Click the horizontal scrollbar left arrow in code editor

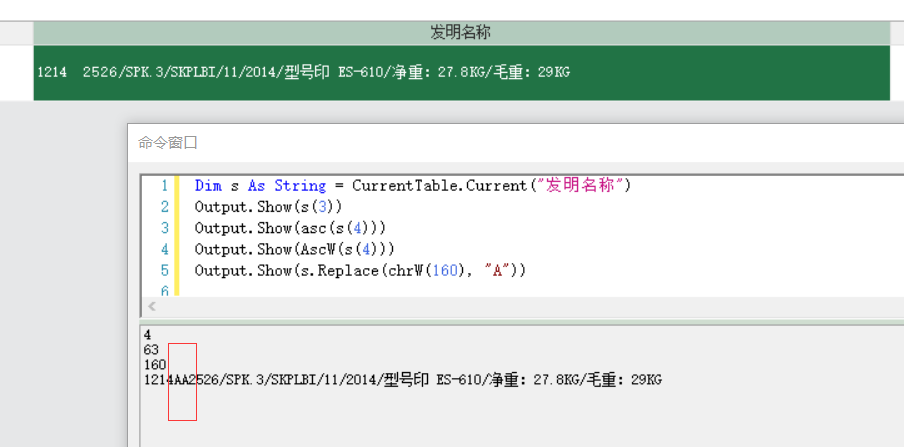pyautogui.click(x=152, y=306)
